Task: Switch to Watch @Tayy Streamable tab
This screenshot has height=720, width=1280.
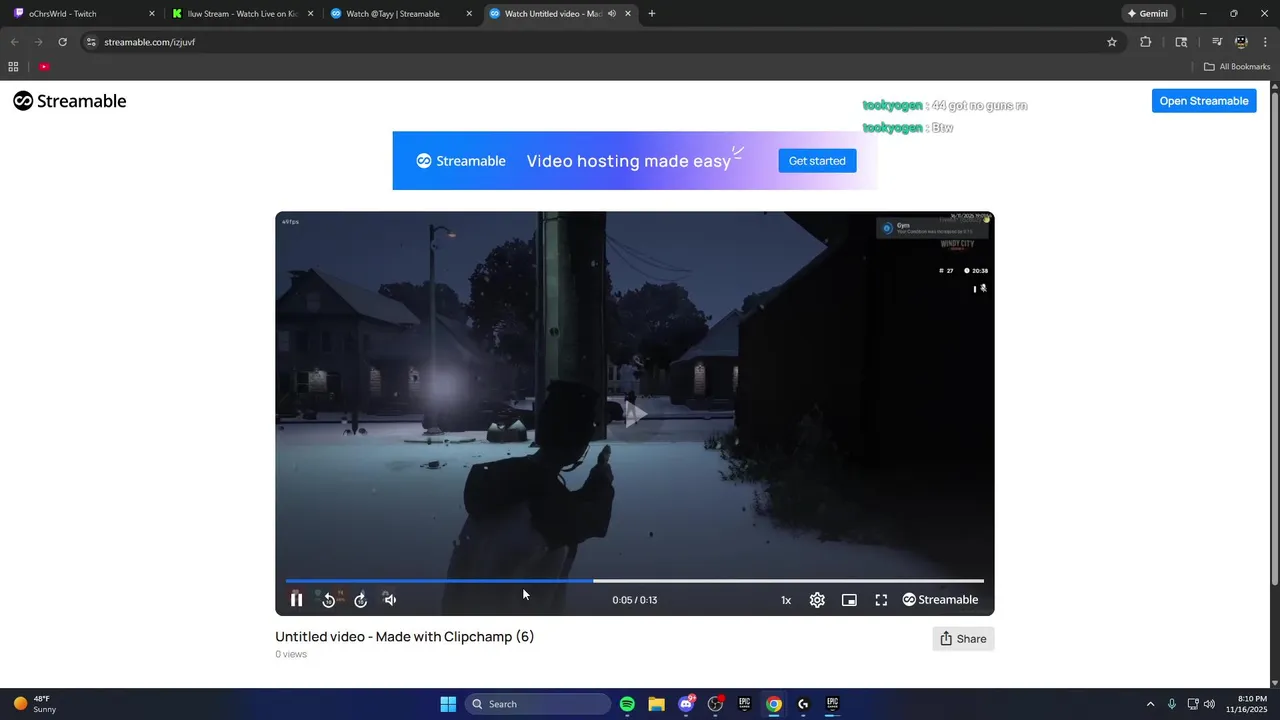Action: pos(400,14)
